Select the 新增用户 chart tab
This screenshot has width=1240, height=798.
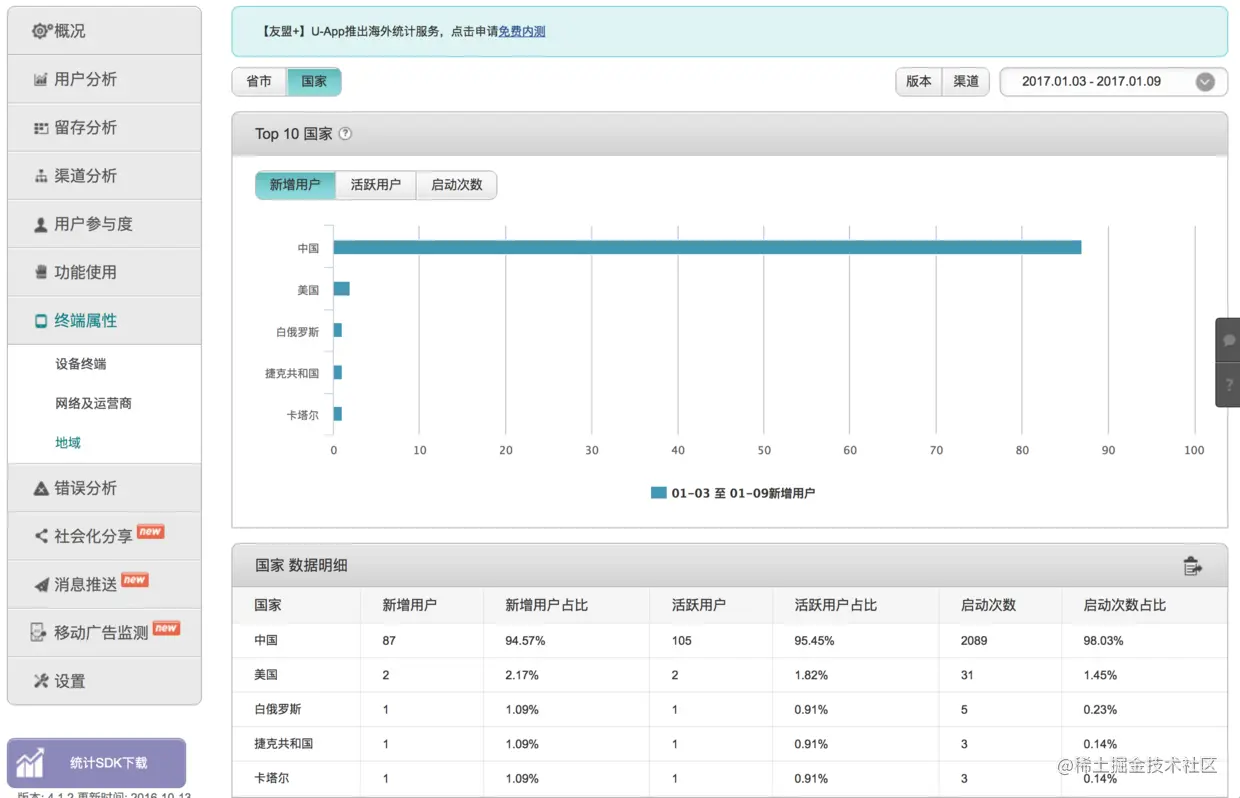pos(295,185)
